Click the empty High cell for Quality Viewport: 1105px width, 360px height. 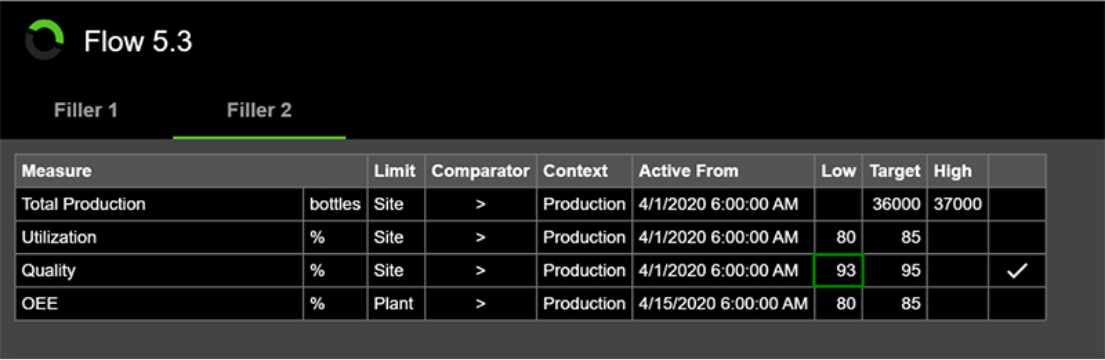pyautogui.click(x=958, y=271)
